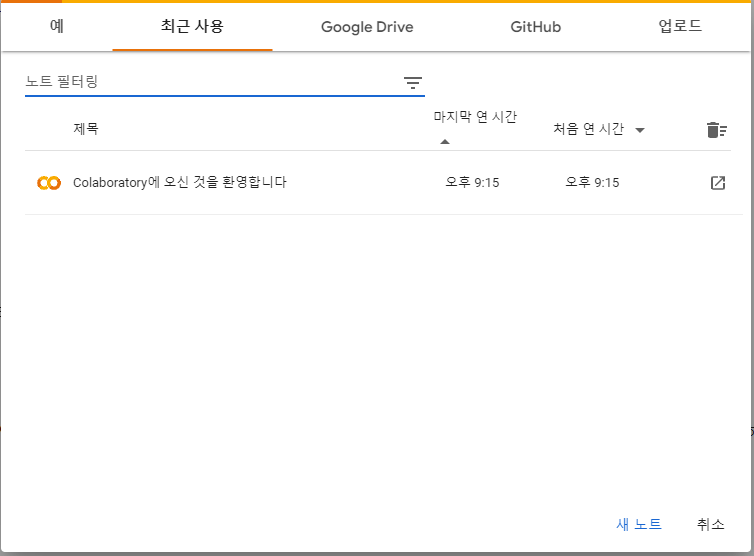
Task: Sort by the 제목 column header
Action: pos(86,128)
